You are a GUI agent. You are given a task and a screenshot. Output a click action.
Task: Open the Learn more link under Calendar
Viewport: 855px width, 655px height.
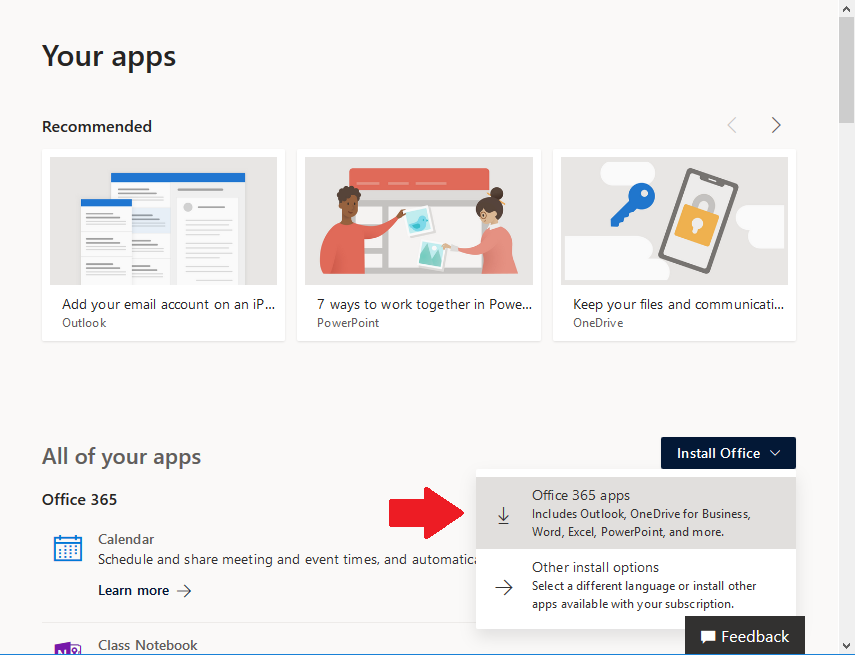tap(133, 591)
